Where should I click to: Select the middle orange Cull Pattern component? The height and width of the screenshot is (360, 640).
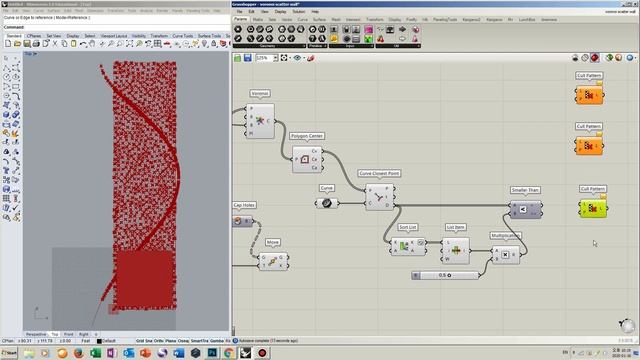589,146
